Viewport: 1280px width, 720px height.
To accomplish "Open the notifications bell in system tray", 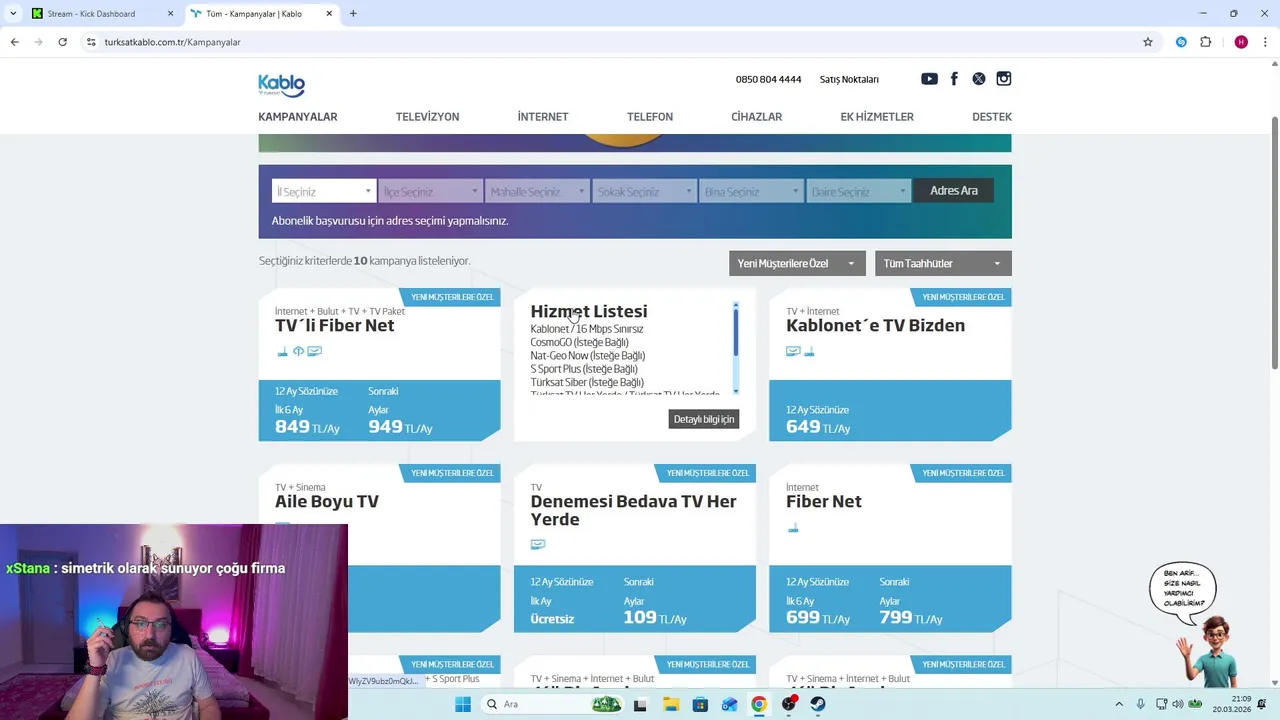I will click(x=1261, y=704).
